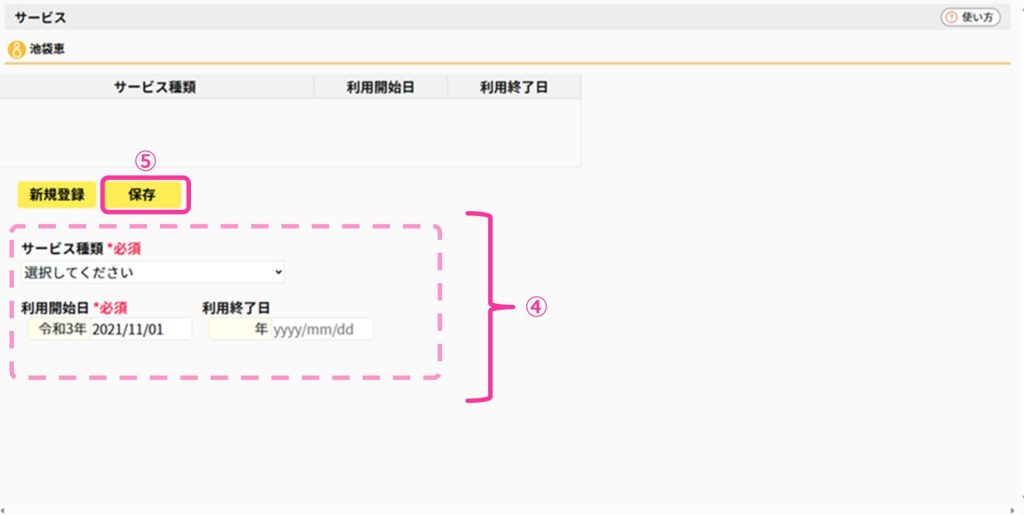Viewport: 1024px width, 515px height.
Task: Click the circled number 5 annotation marker
Action: click(145, 161)
